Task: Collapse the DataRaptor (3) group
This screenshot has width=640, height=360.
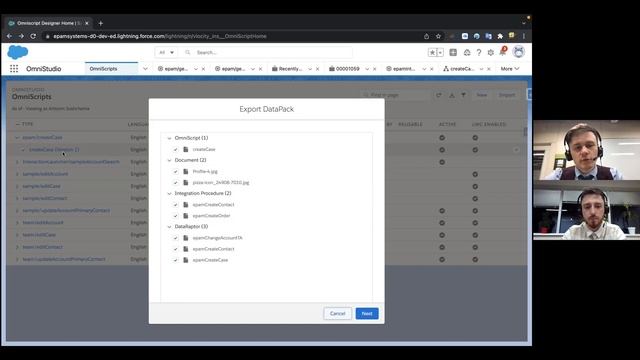Action: pos(169,227)
